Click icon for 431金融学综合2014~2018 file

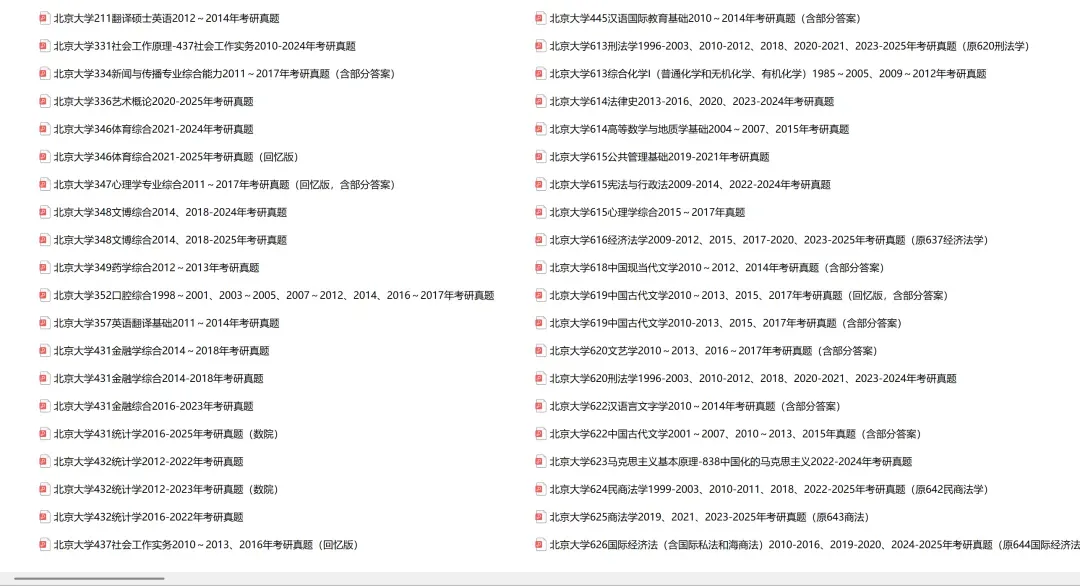tap(44, 350)
